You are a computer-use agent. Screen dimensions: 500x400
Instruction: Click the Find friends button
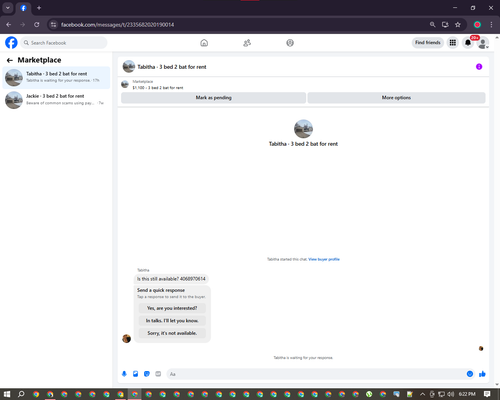pos(428,43)
